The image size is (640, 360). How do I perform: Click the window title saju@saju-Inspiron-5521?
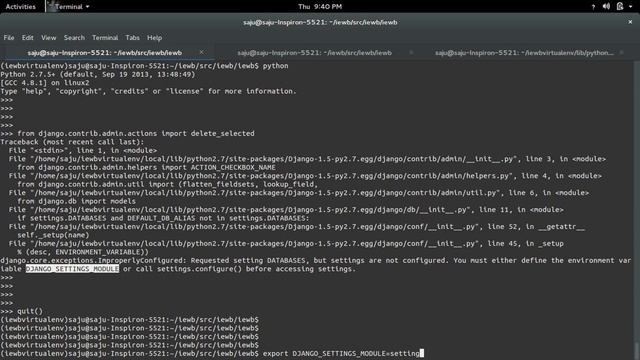(x=320, y=22)
